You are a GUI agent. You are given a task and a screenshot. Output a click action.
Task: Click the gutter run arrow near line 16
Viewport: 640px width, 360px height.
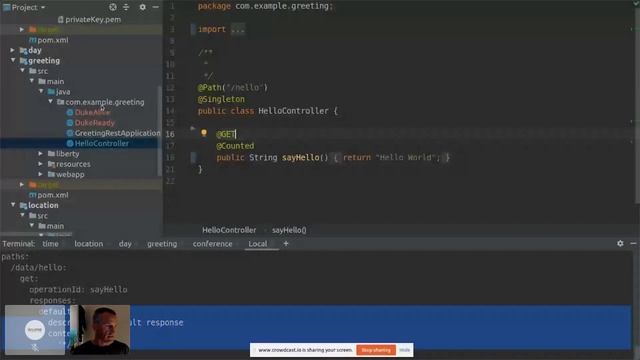(193, 128)
